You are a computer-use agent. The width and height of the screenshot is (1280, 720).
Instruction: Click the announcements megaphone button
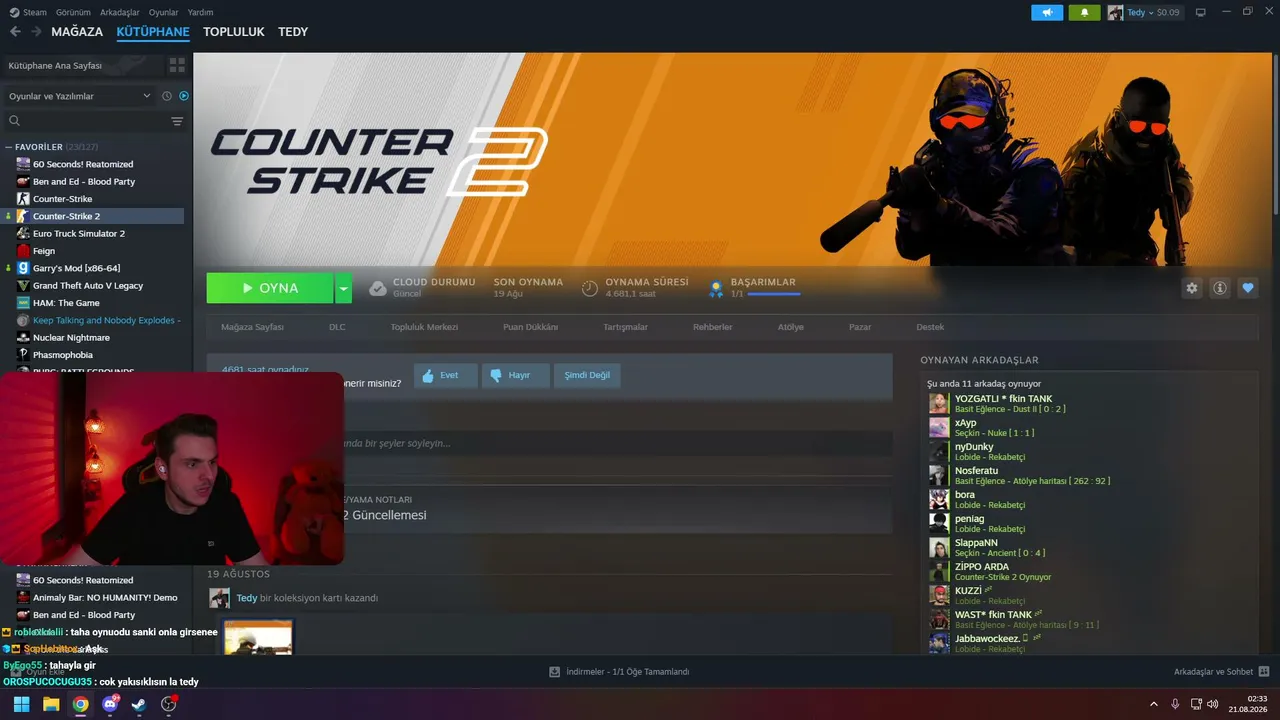tap(1047, 12)
